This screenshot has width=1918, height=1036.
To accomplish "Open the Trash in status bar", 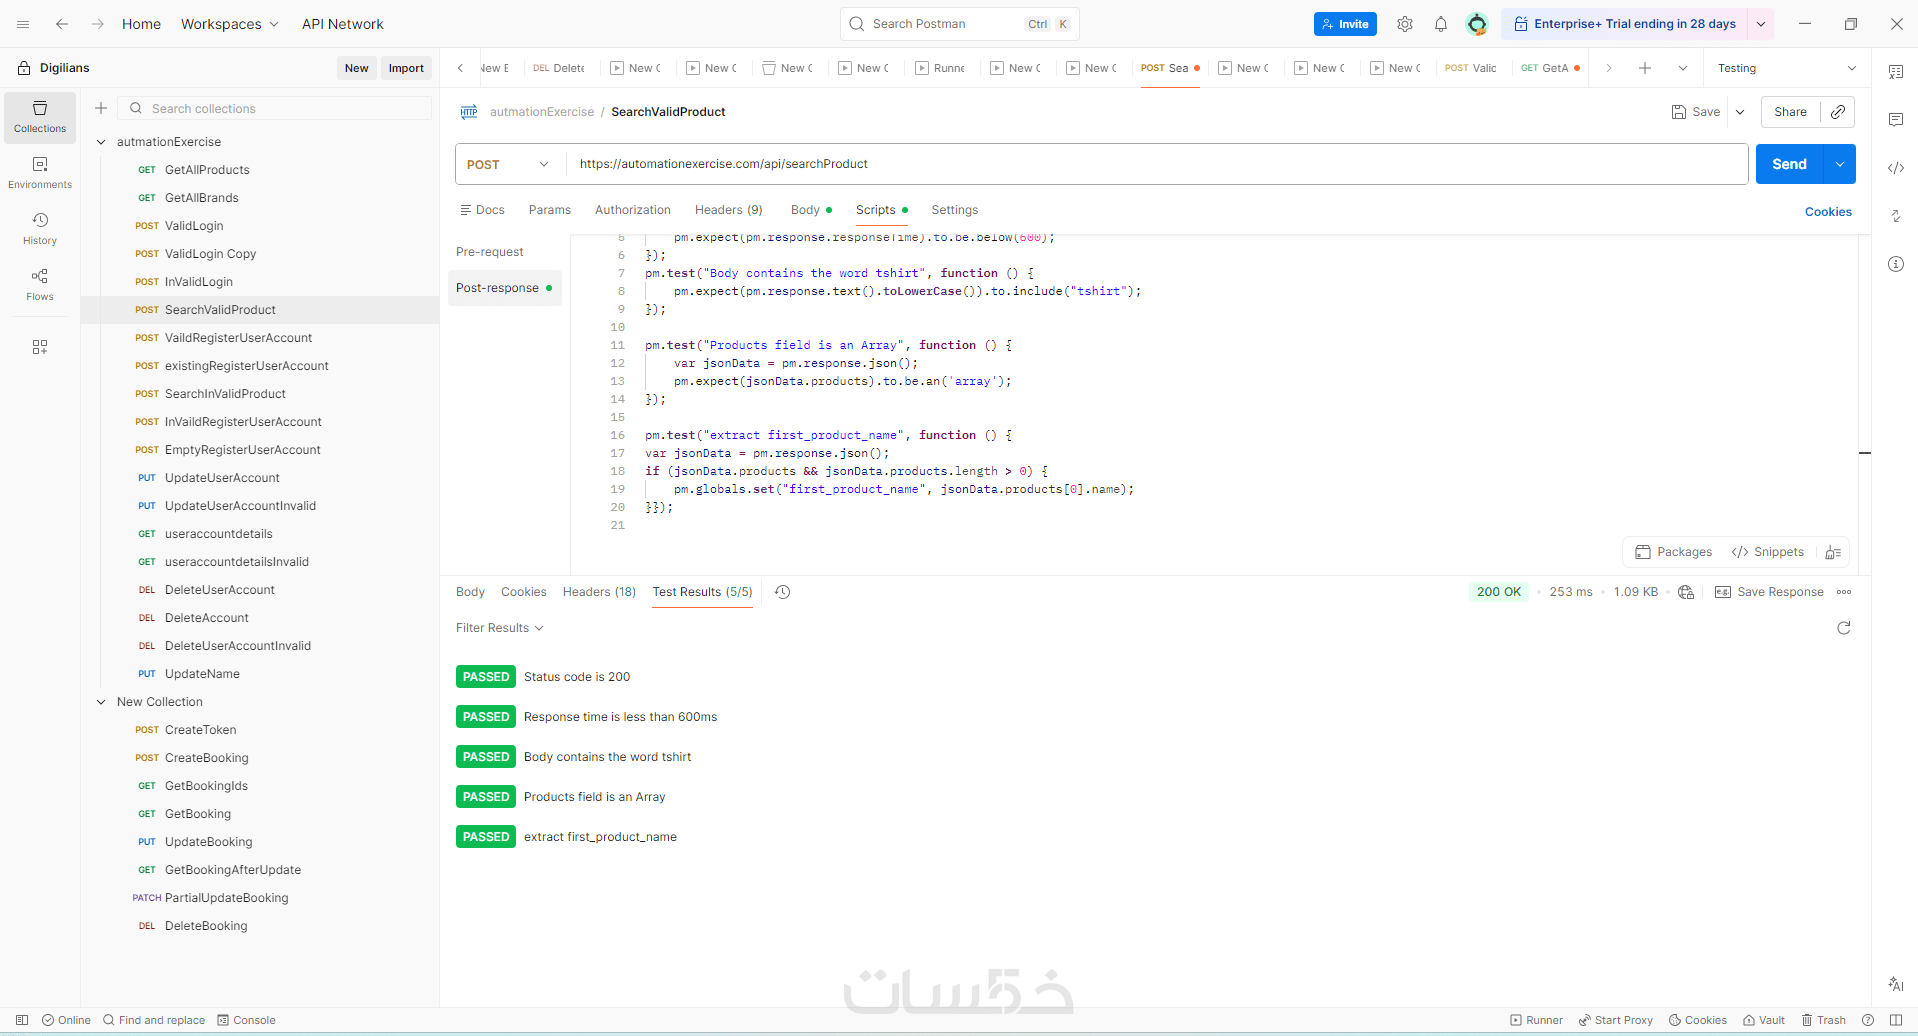I will tap(1824, 1020).
